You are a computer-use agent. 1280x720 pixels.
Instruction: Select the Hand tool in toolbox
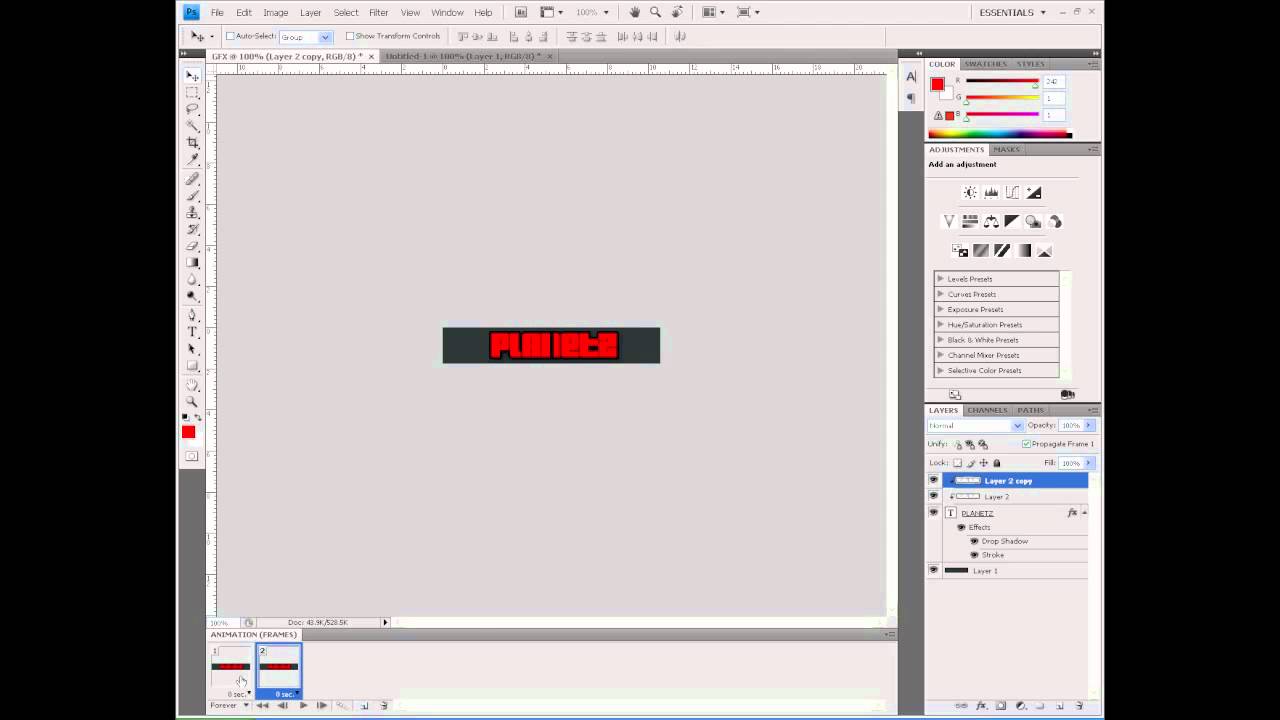coord(192,384)
